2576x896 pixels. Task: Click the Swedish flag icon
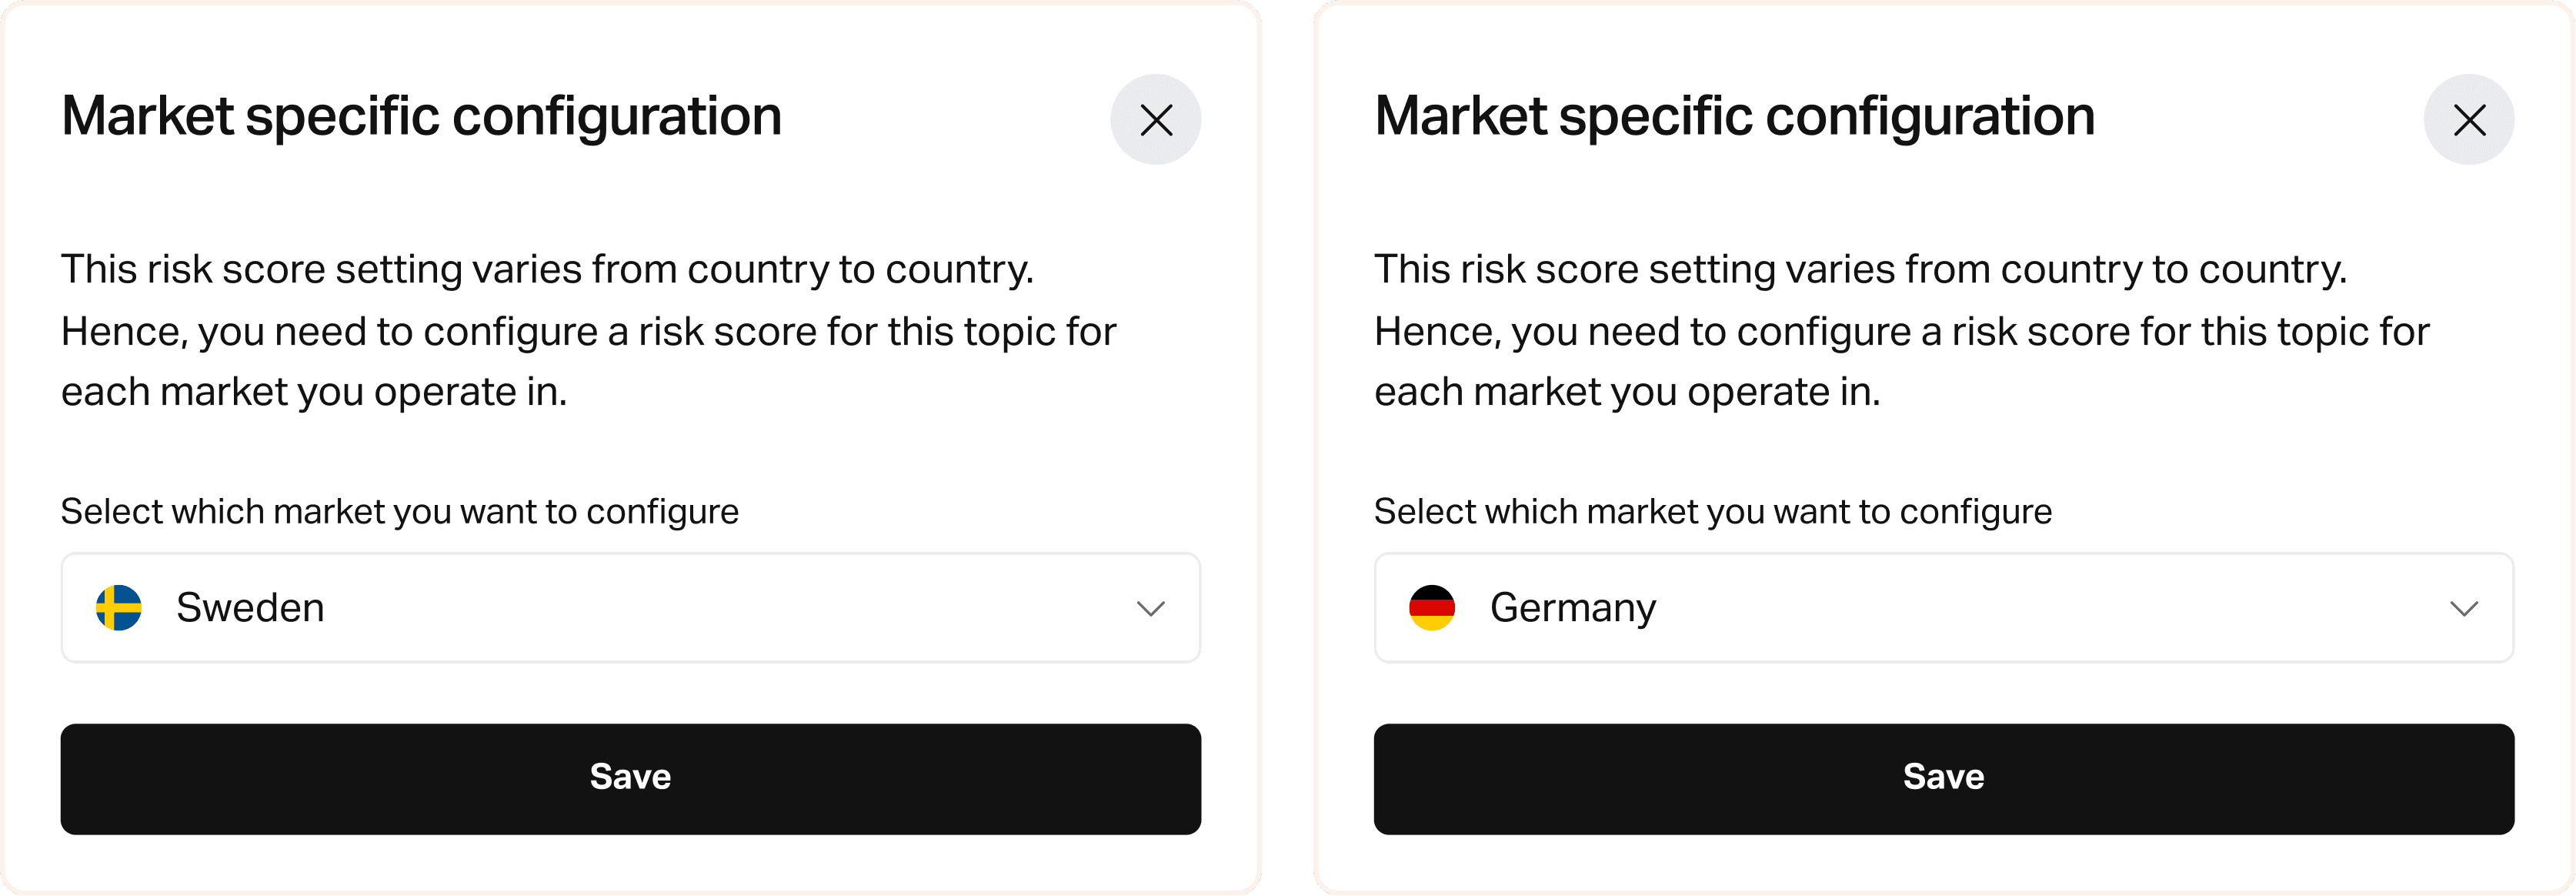pos(119,608)
